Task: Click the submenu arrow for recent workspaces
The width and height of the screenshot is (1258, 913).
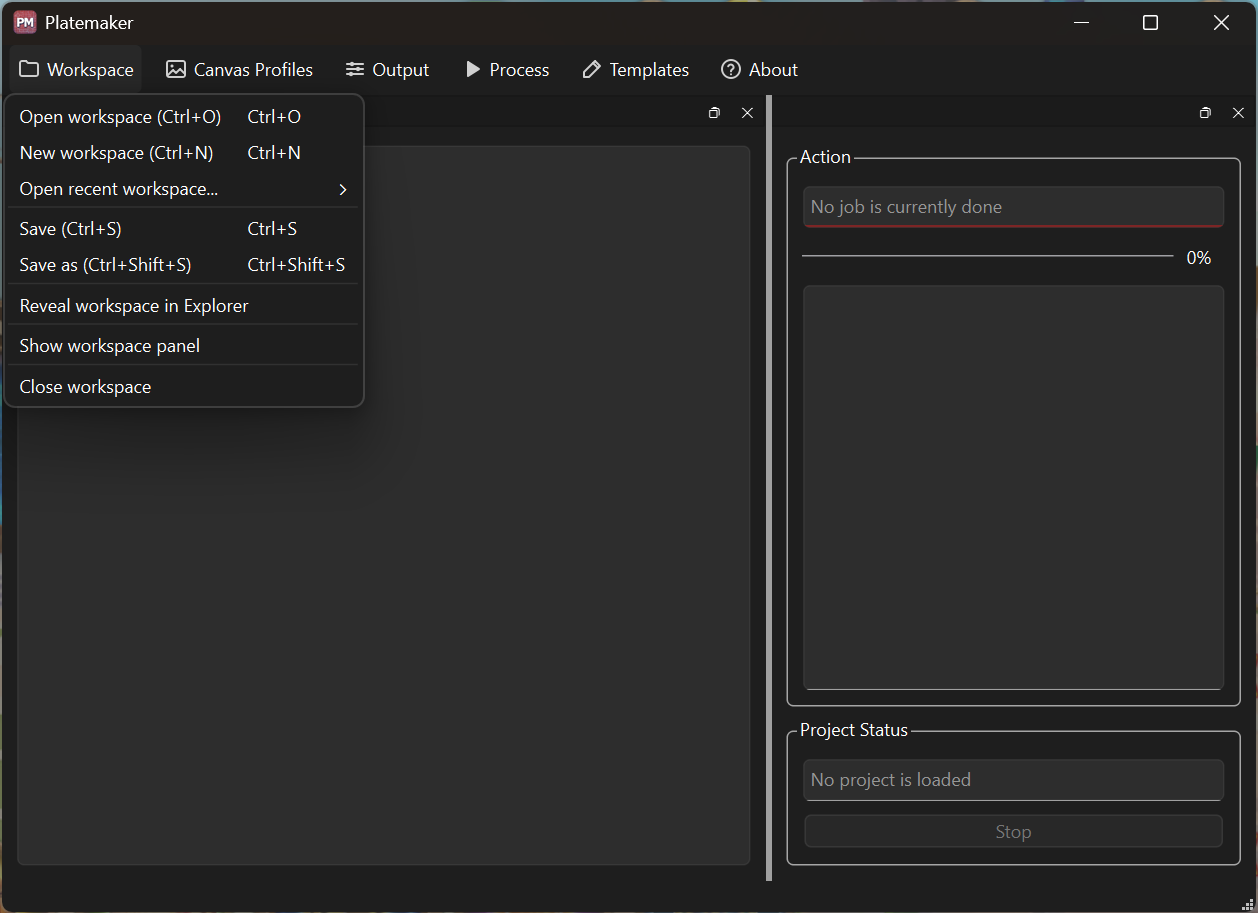Action: click(343, 189)
